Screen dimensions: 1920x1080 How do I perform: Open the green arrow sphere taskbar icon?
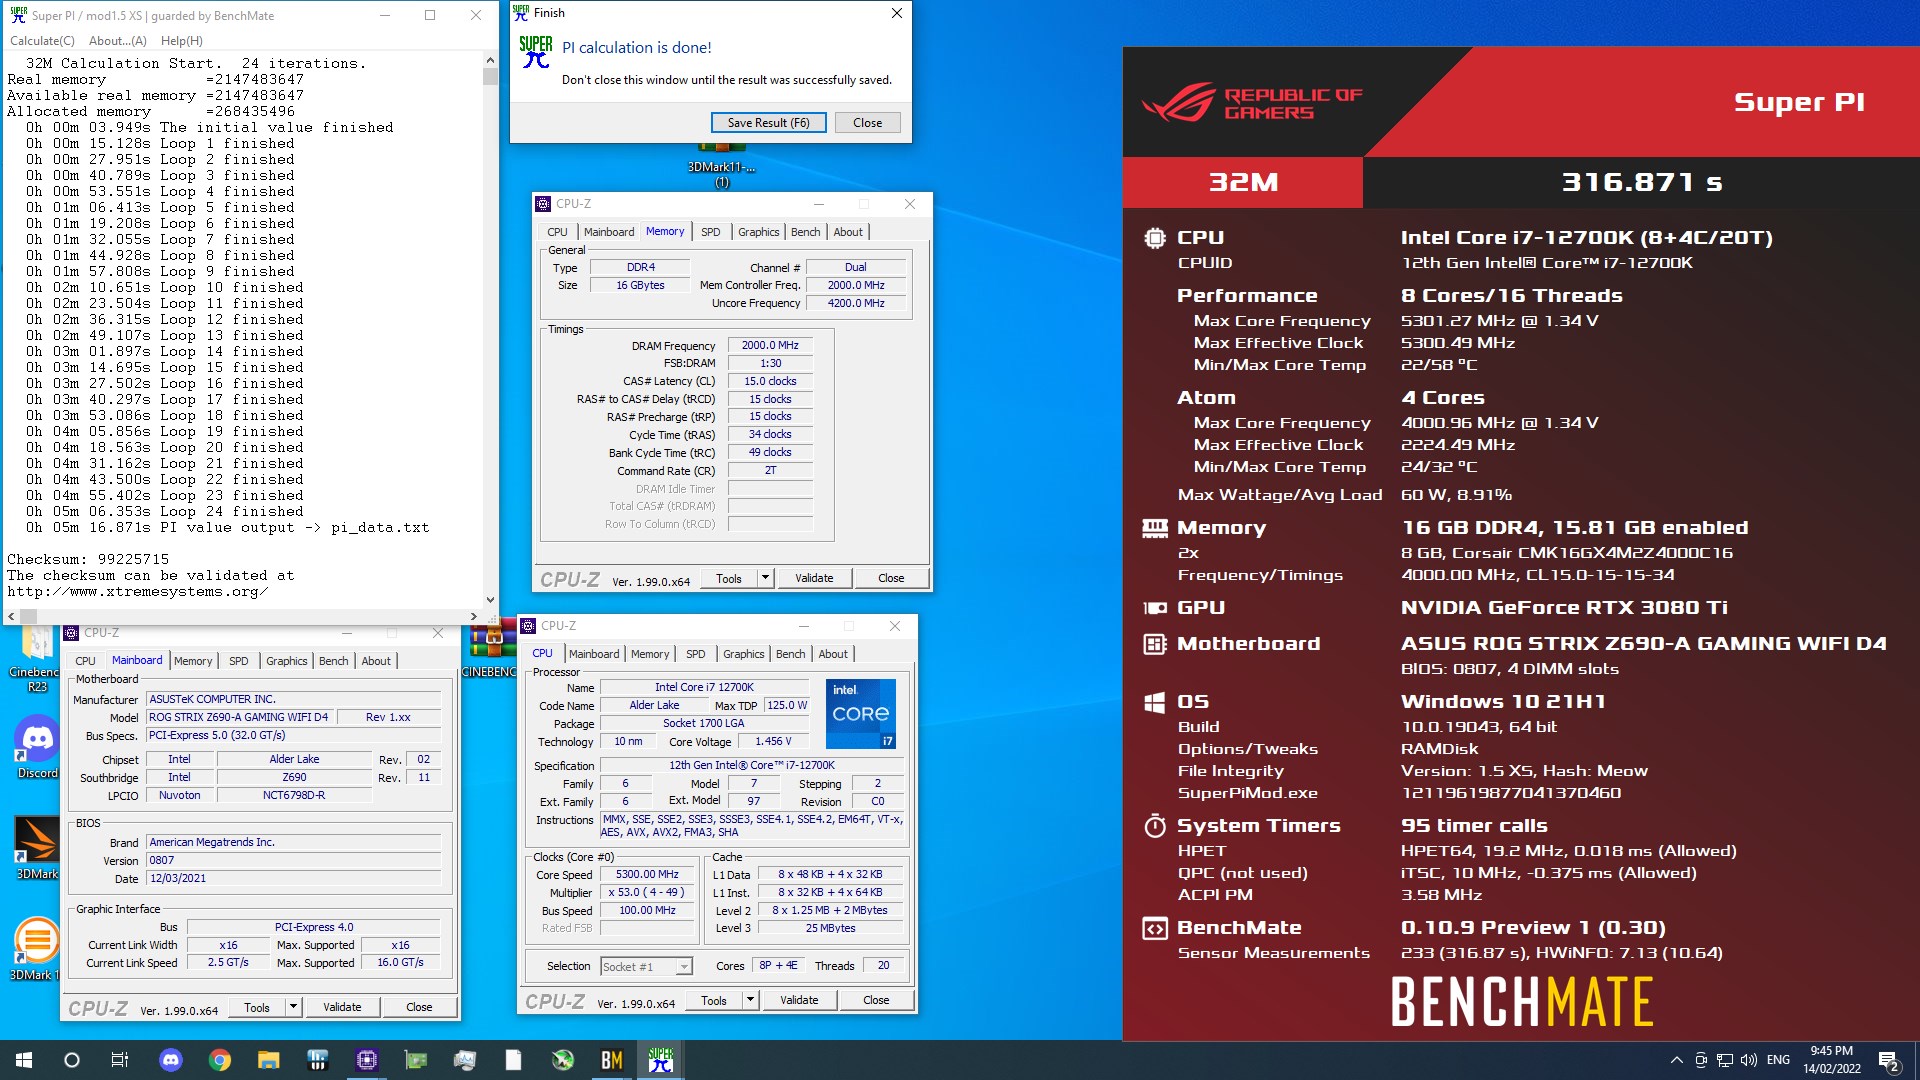click(562, 1060)
